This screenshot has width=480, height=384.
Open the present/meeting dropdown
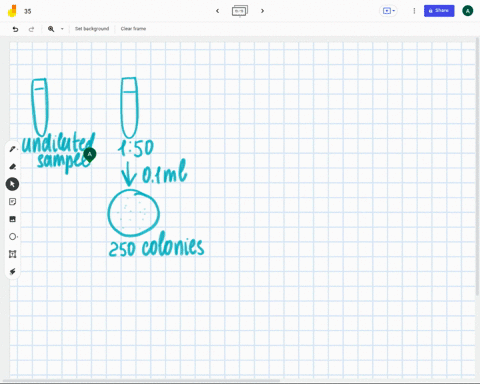tap(388, 11)
